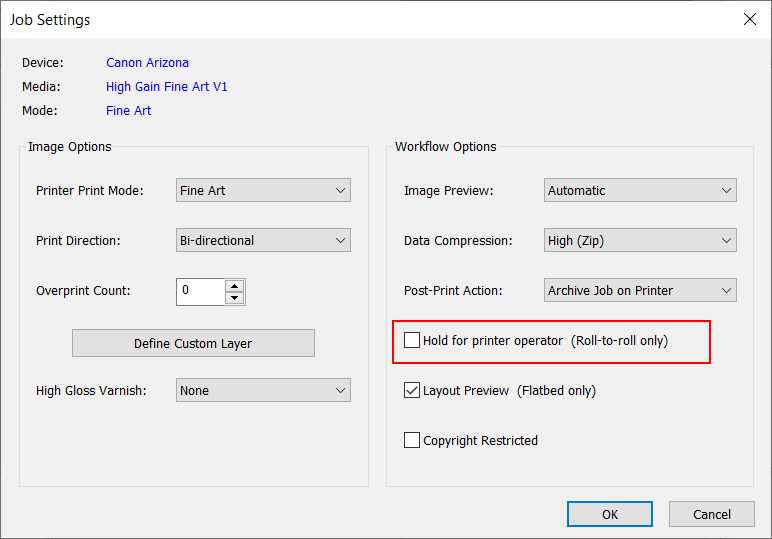Click the Job Settings title bar
The height and width of the screenshot is (539, 772).
pos(350,19)
